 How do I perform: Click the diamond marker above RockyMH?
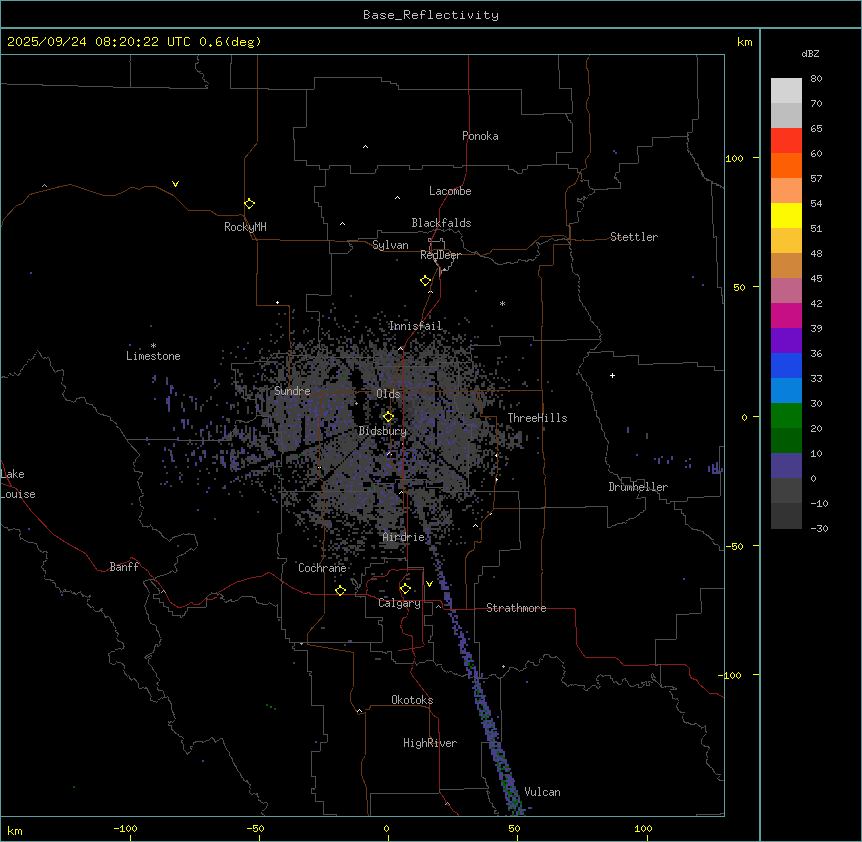coord(249,203)
